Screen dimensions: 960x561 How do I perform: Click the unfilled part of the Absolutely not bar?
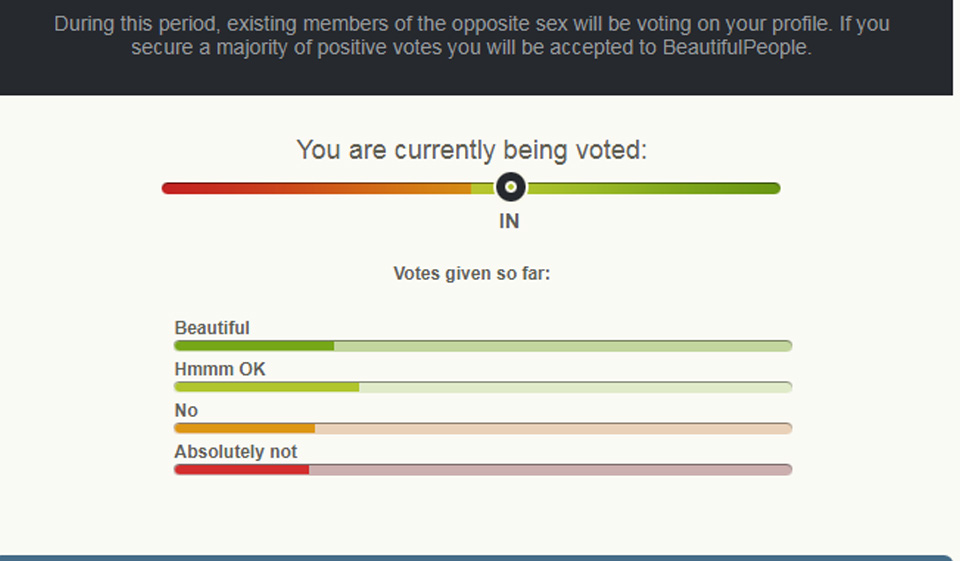(x=550, y=469)
